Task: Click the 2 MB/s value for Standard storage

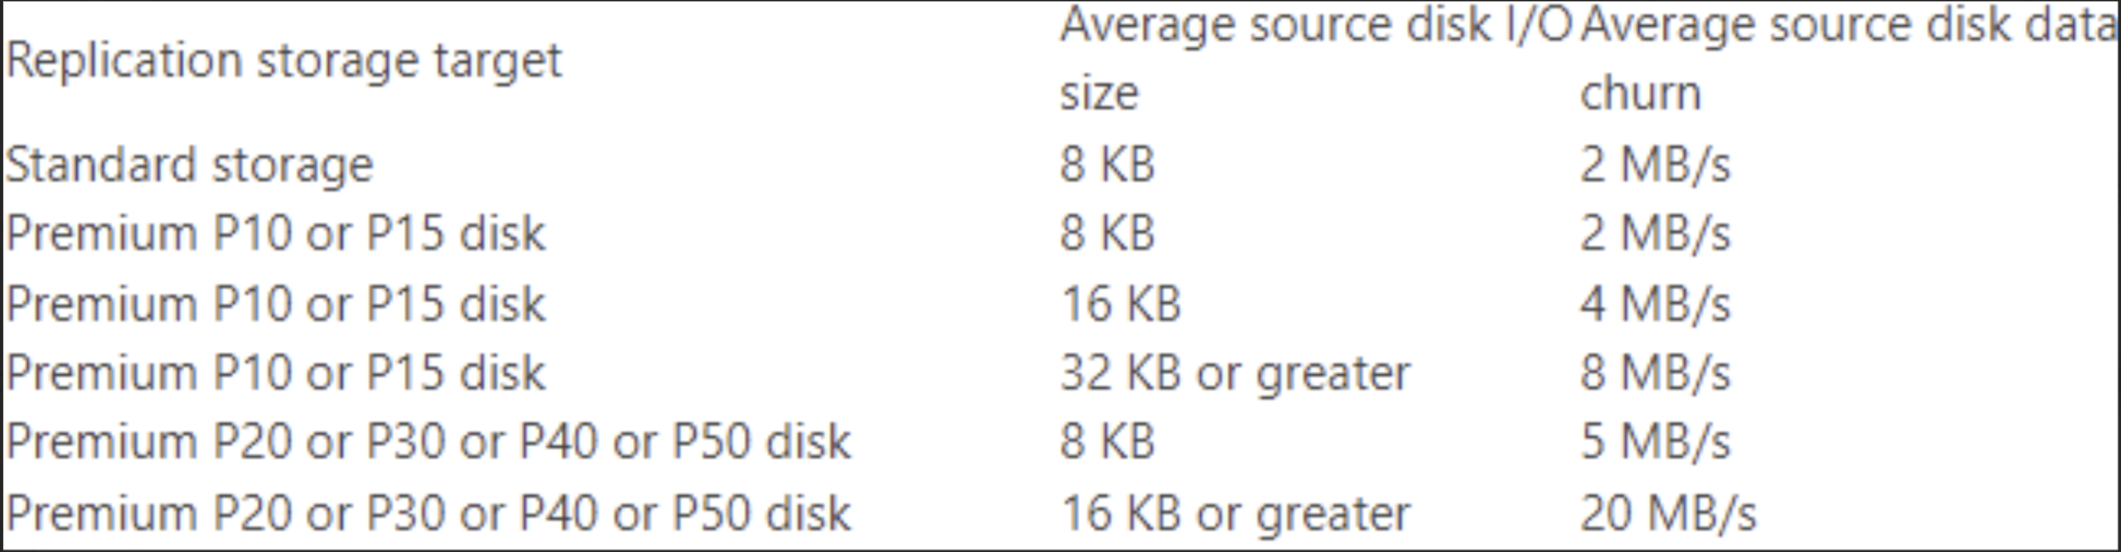Action: (1654, 165)
